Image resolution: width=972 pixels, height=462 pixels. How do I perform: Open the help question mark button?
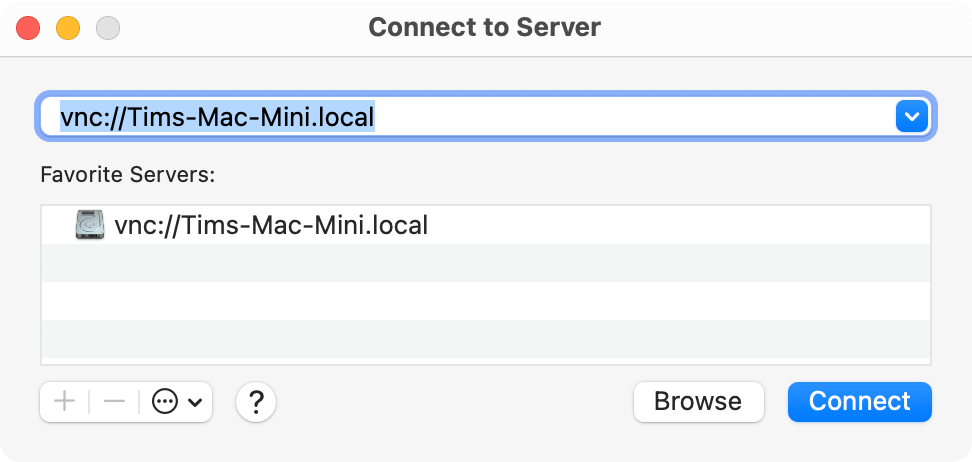[256, 402]
